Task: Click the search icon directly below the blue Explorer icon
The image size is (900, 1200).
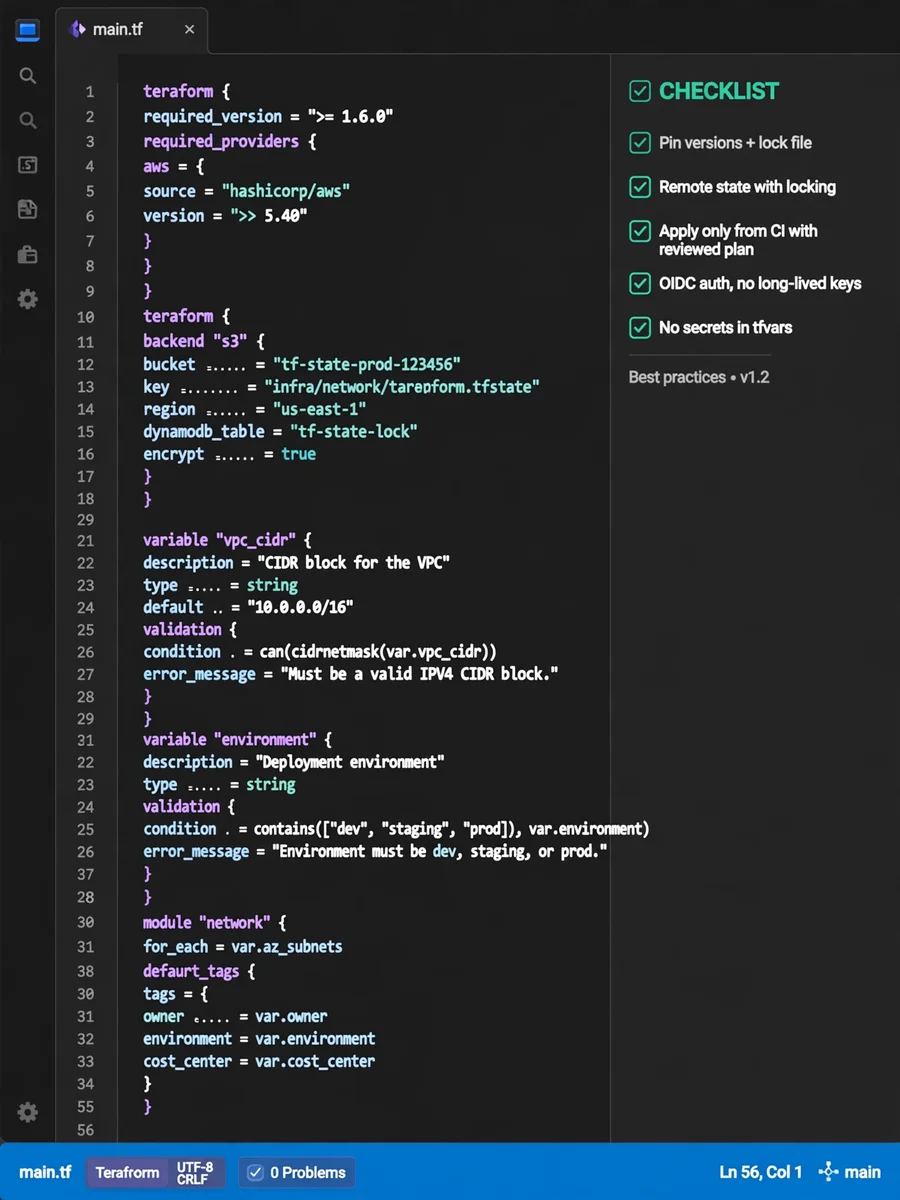Action: pos(28,76)
